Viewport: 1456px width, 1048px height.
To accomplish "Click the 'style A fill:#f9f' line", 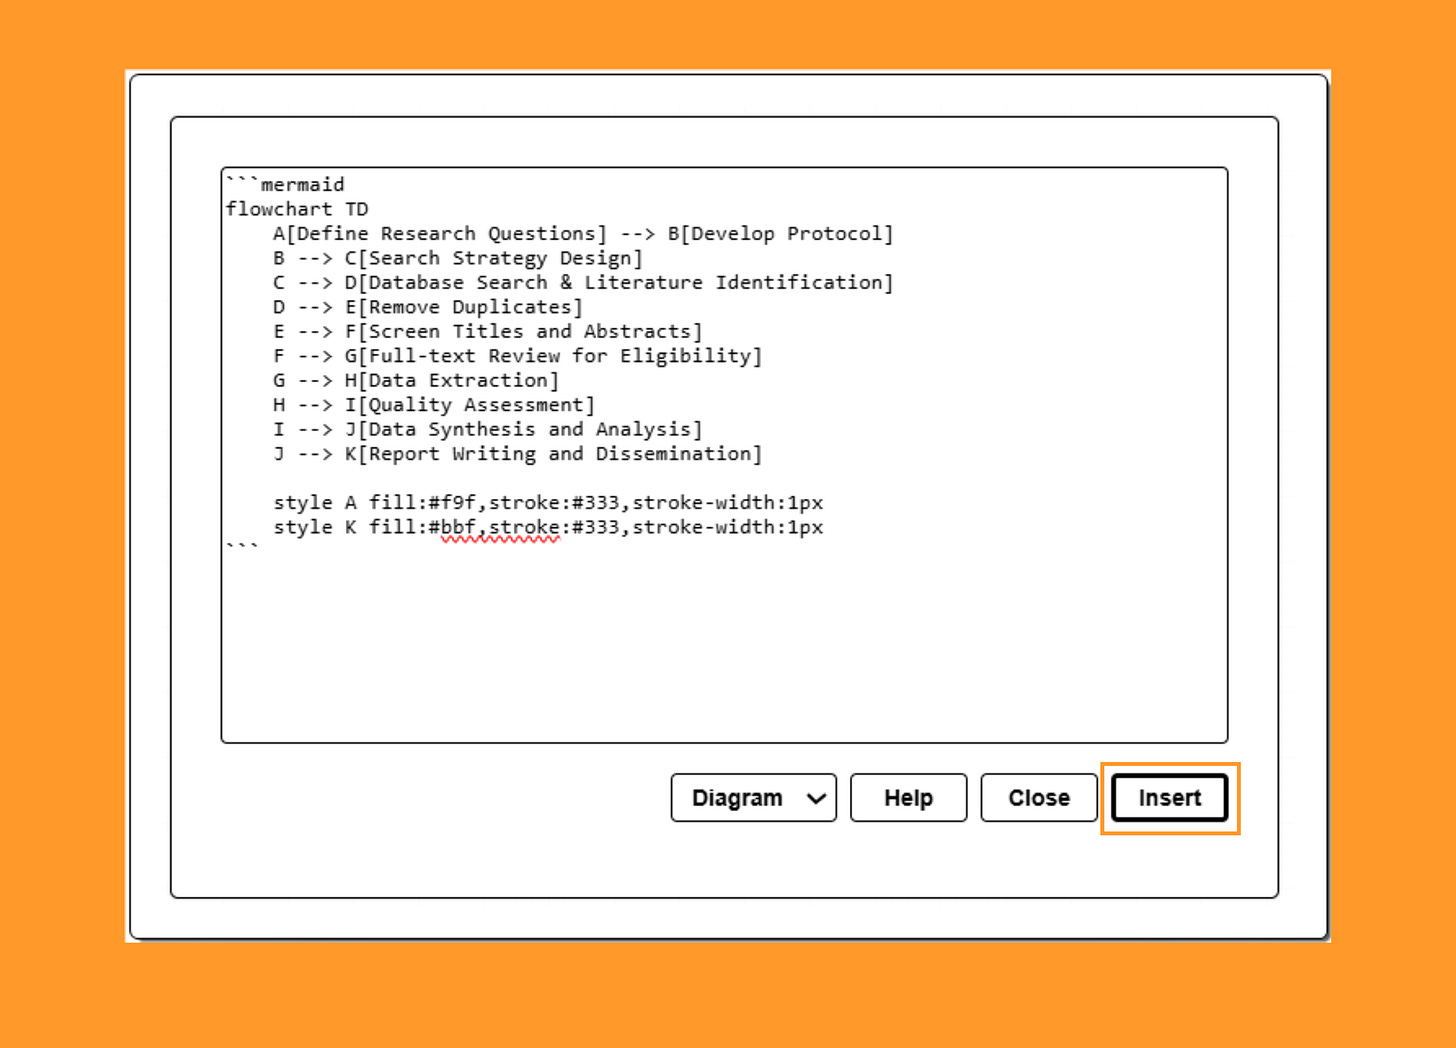I will tap(548, 503).
